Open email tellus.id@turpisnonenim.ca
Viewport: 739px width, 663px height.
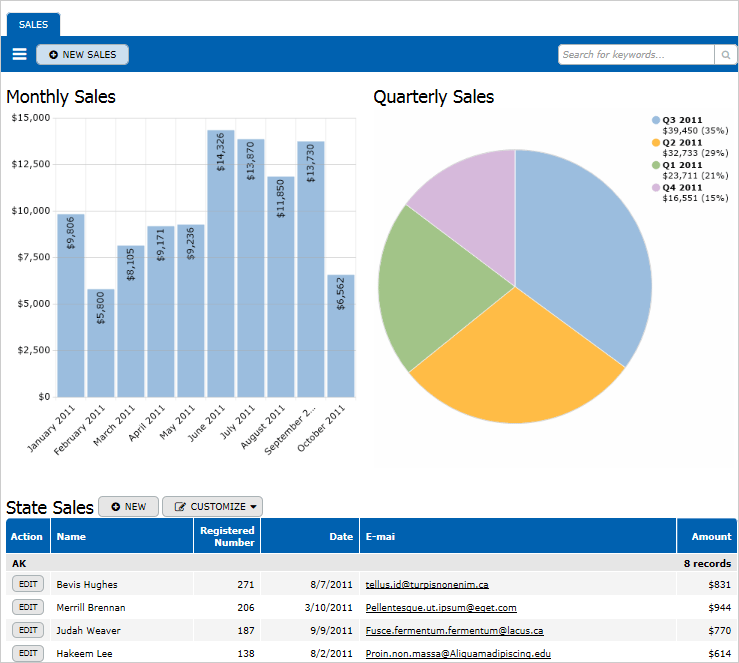click(x=427, y=584)
